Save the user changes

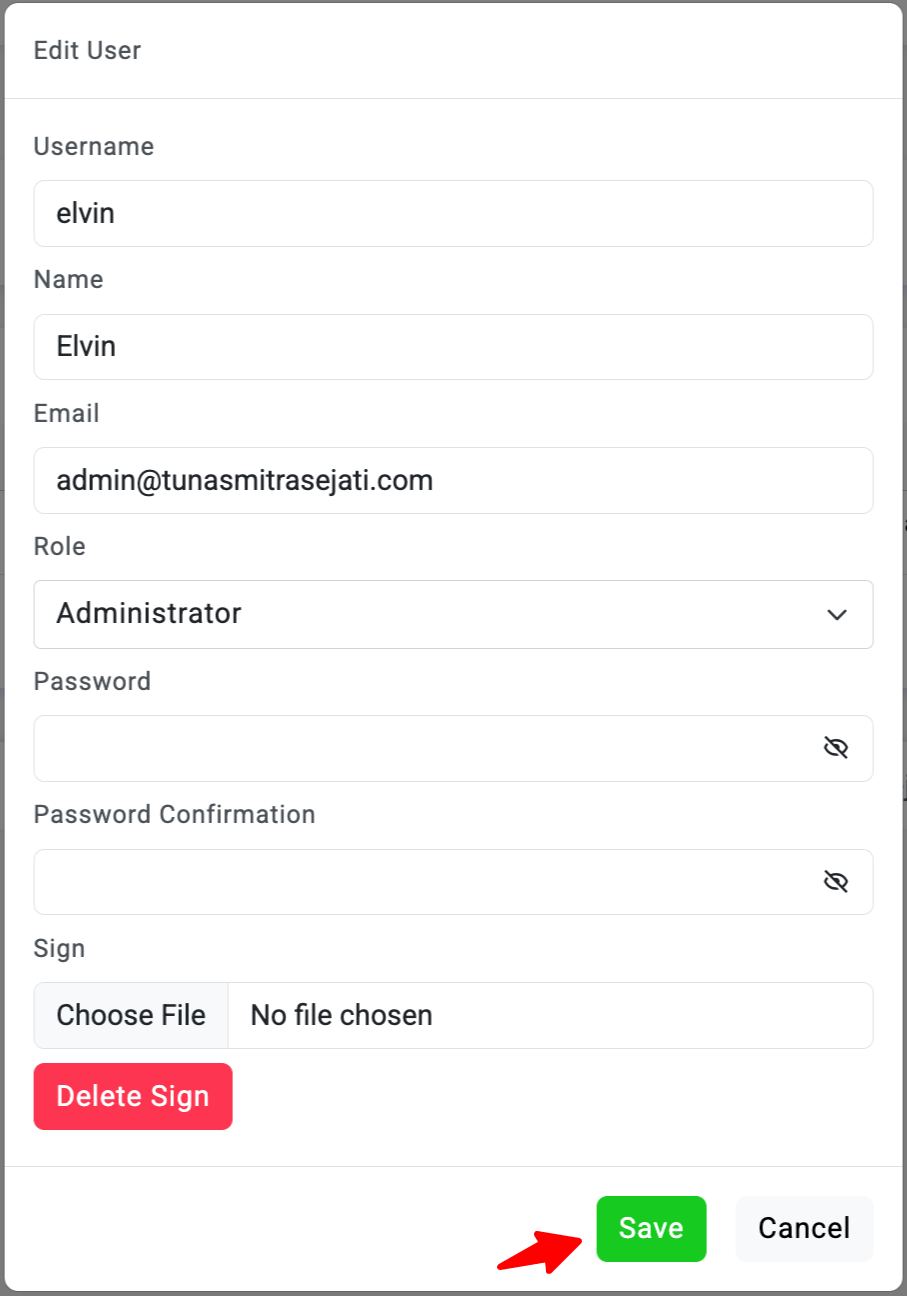pyautogui.click(x=651, y=1228)
